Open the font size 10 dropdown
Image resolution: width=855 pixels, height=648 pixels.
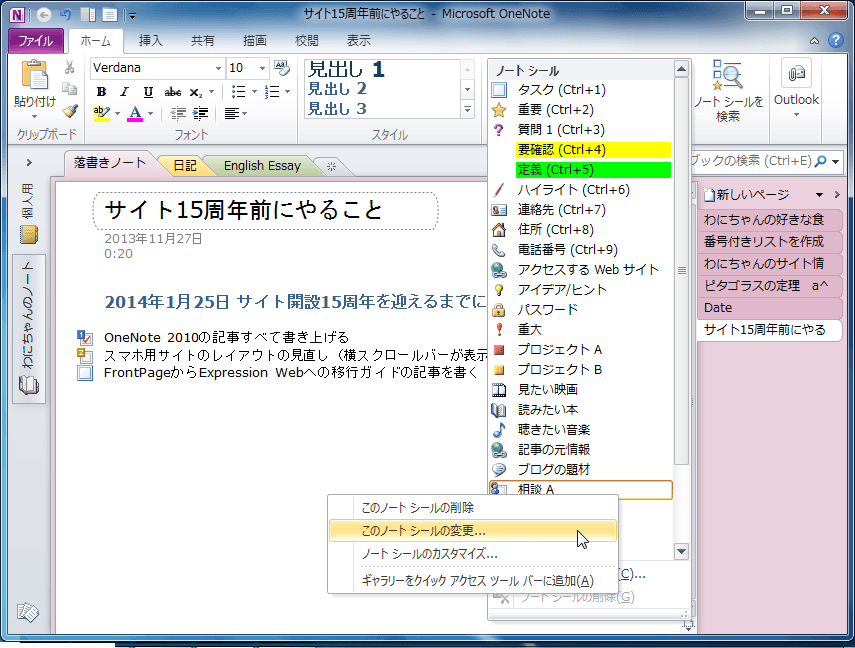[x=262, y=68]
